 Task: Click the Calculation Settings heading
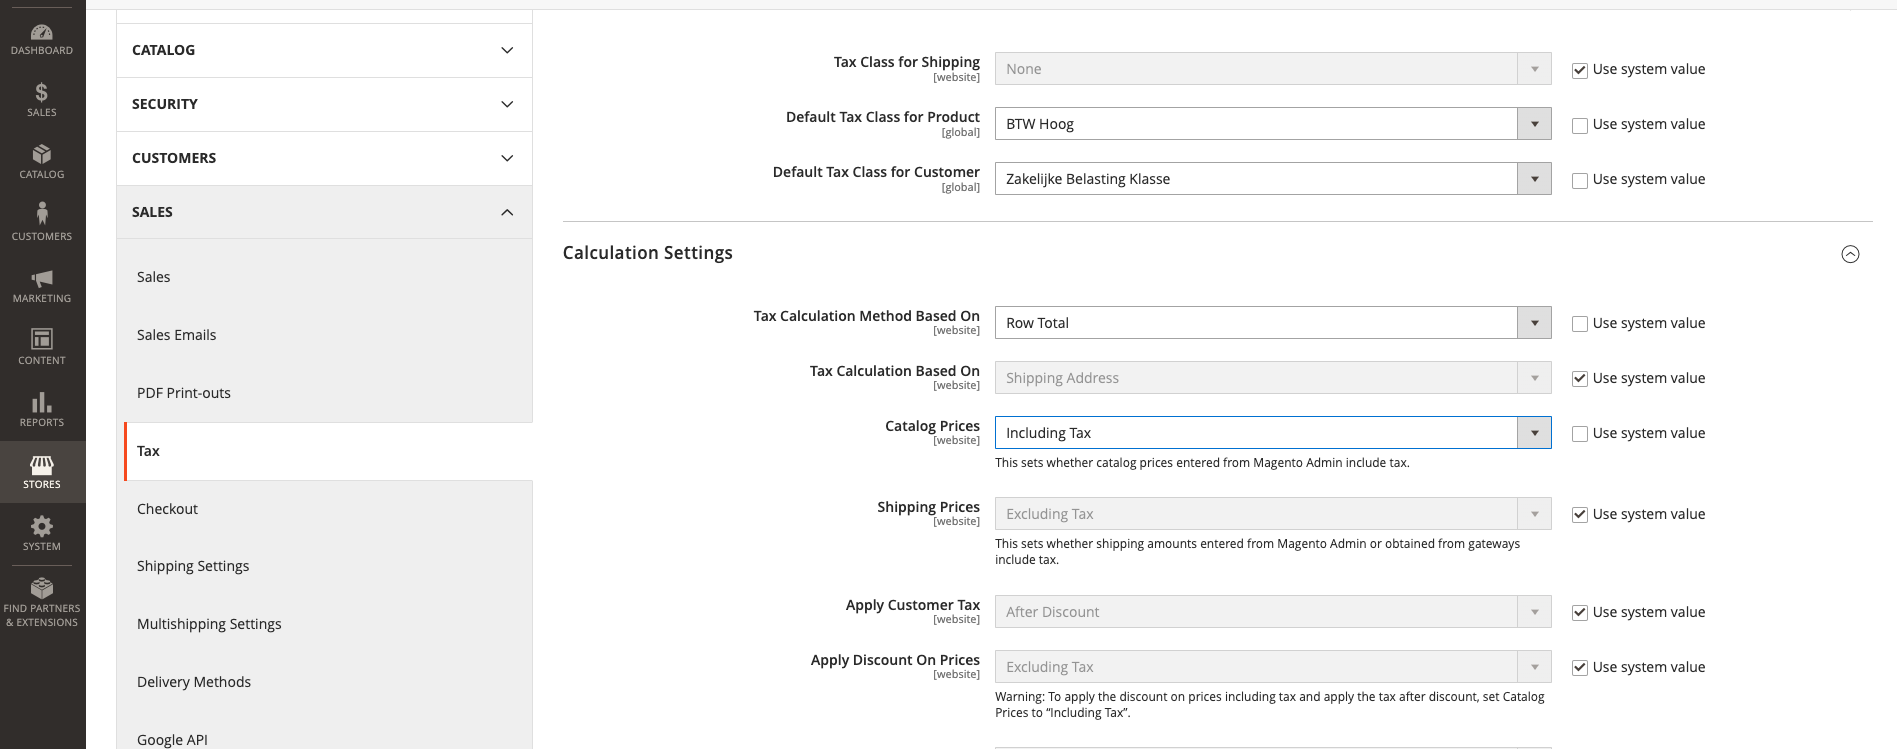pyautogui.click(x=647, y=253)
